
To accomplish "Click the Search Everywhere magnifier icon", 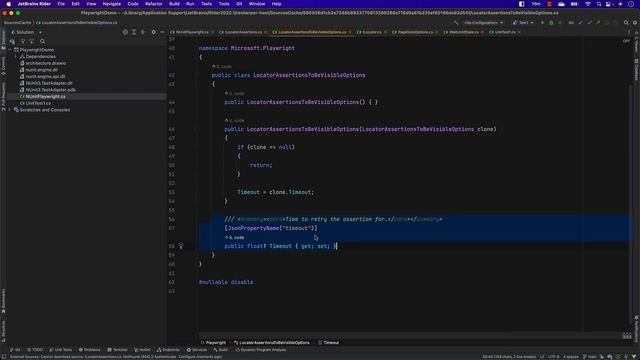I will tap(626, 23).
